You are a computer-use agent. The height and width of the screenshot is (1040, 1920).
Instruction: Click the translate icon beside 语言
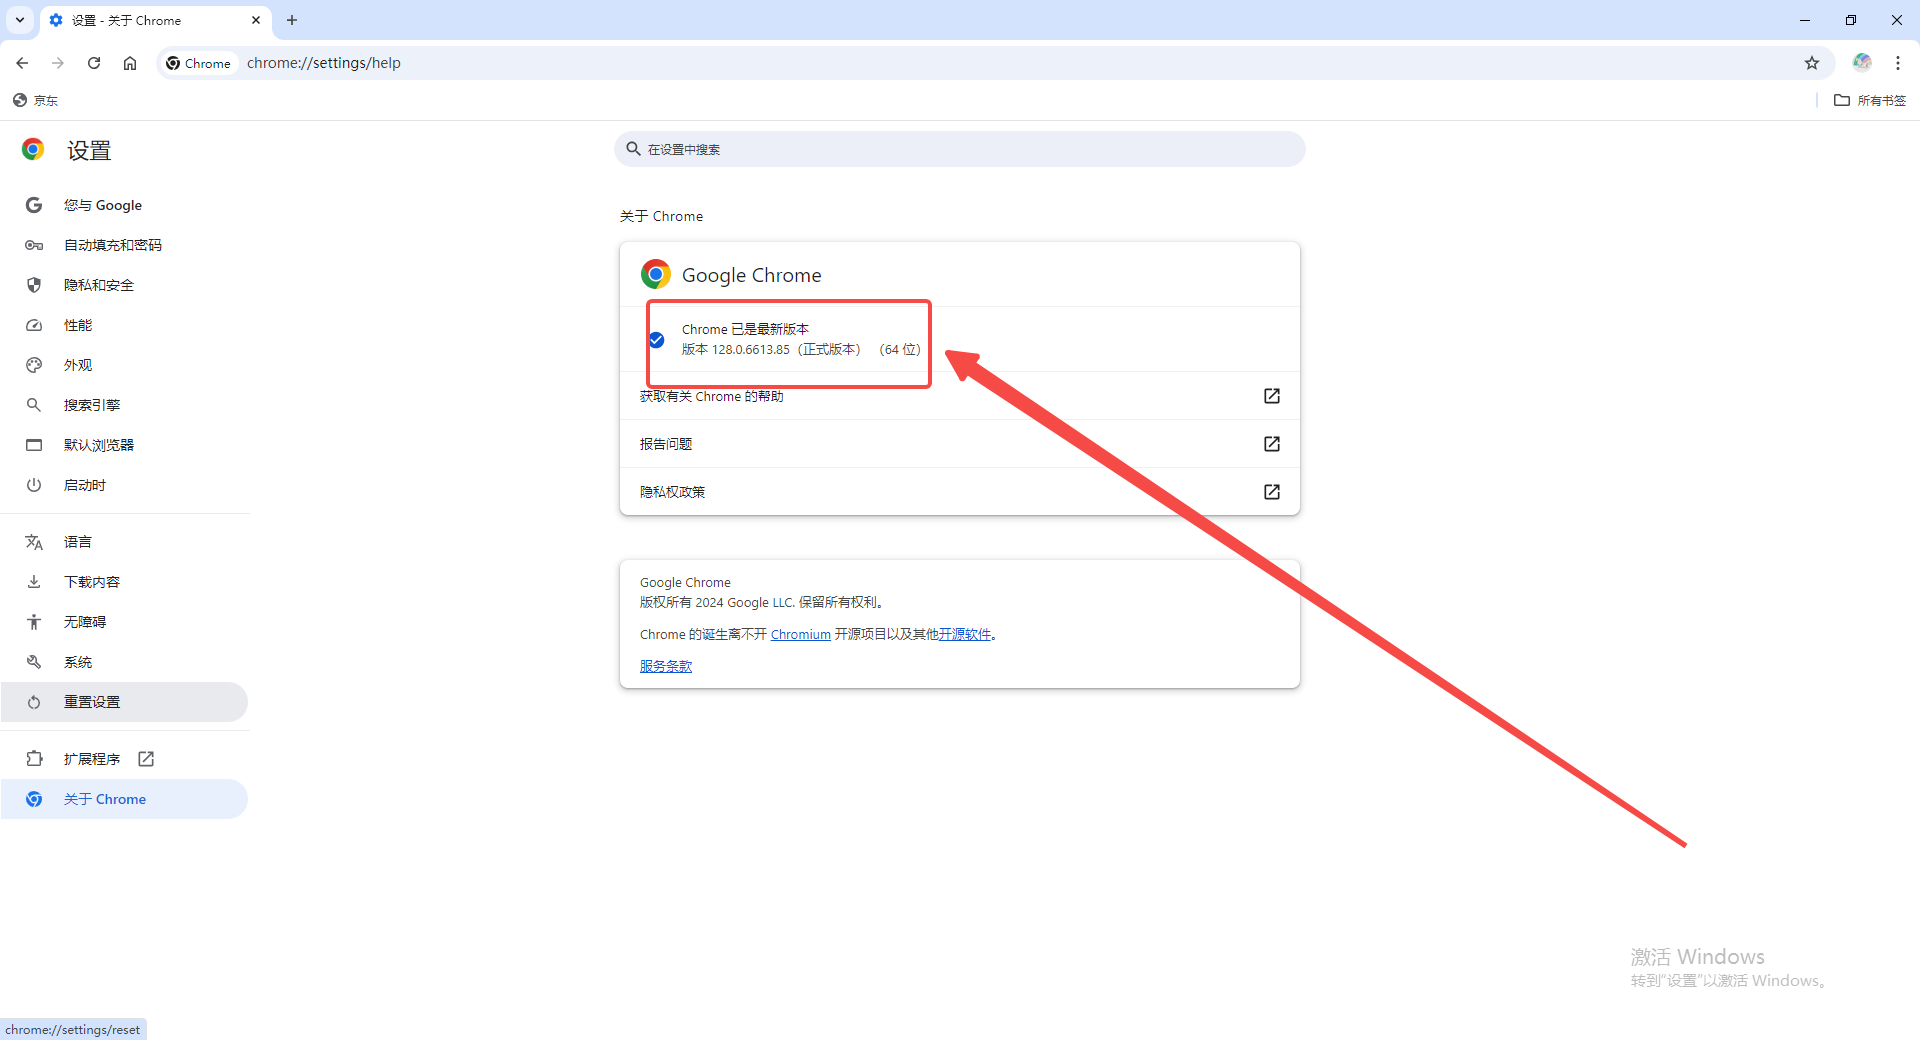coord(34,542)
